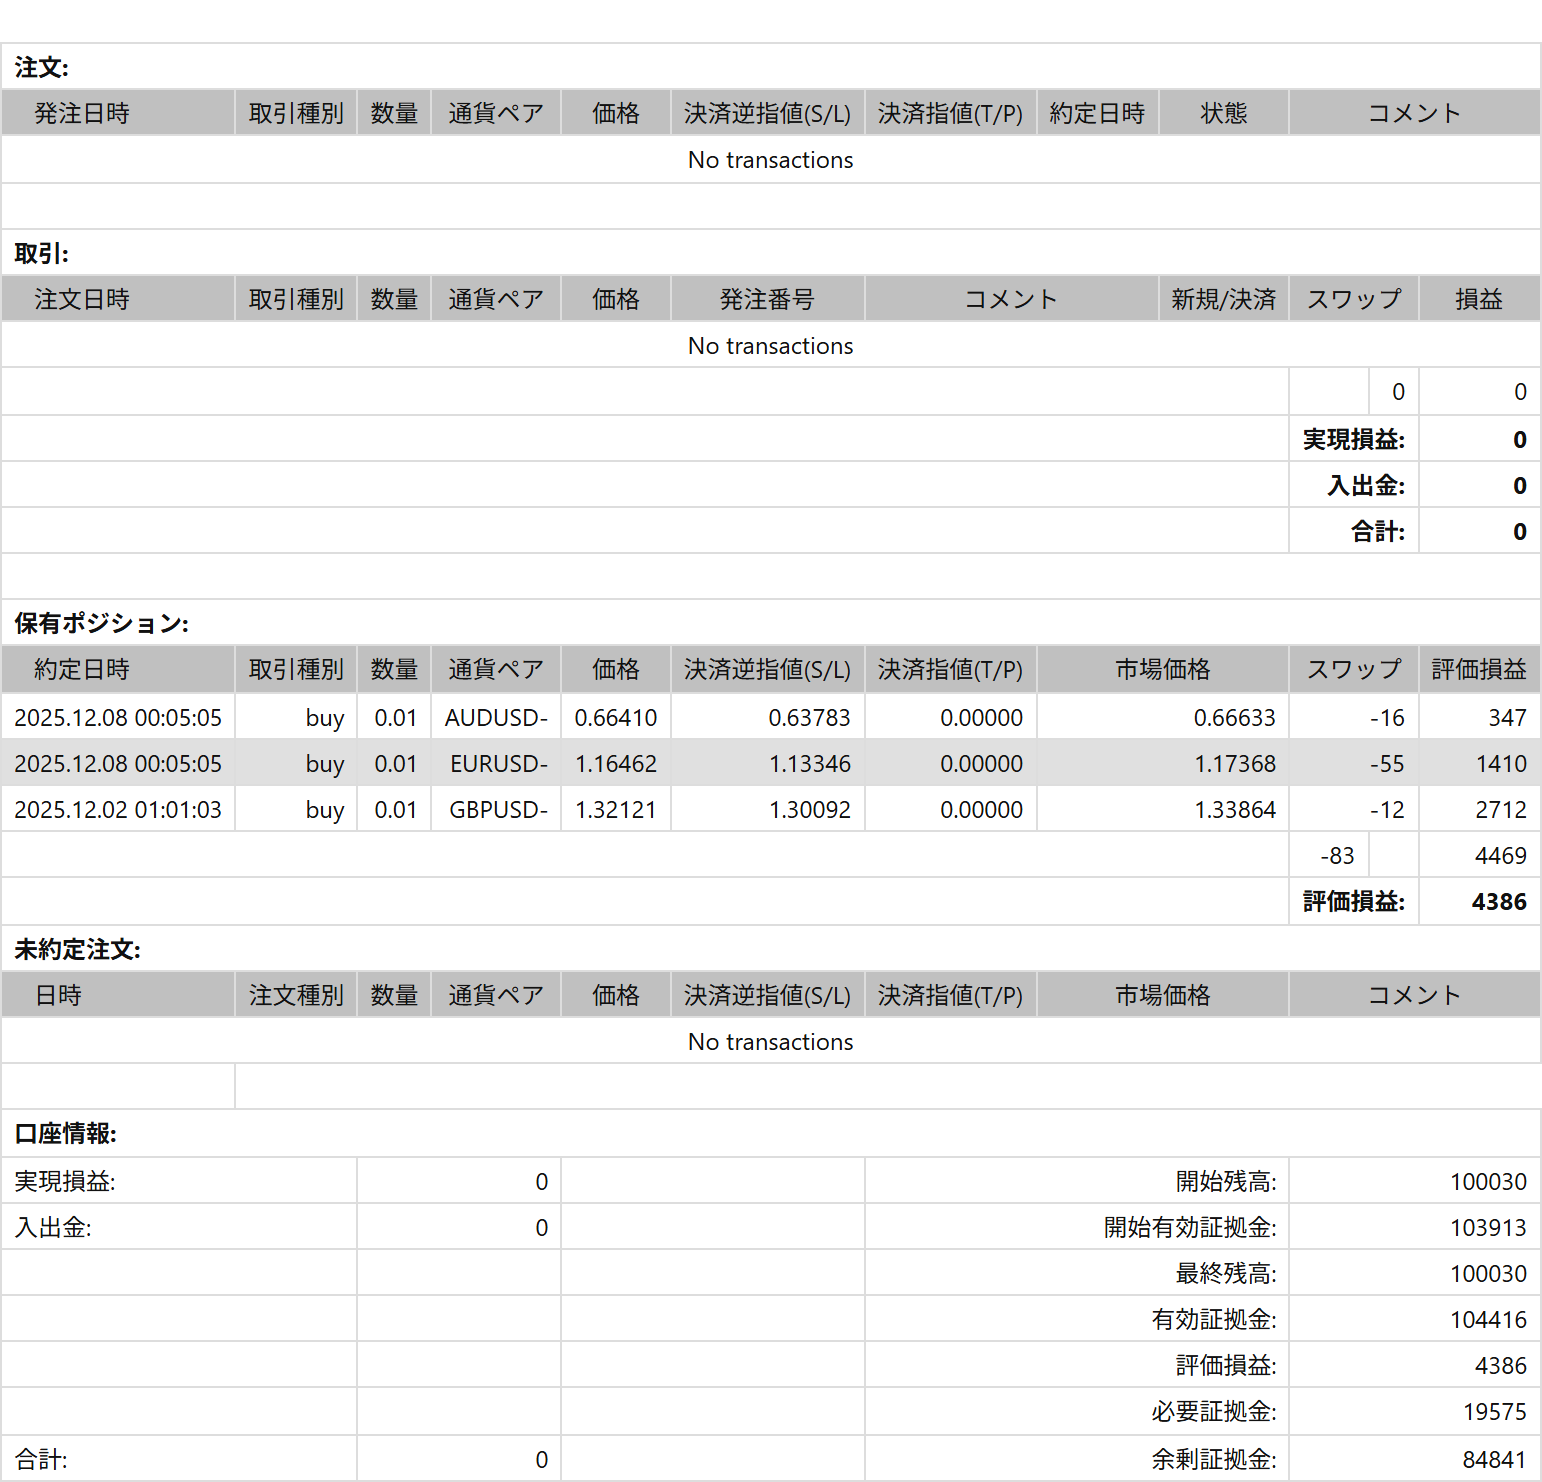Image resolution: width=1542 pixels, height=1482 pixels.
Task: Select GBPUSD profit value 2712
Action: click(1500, 809)
